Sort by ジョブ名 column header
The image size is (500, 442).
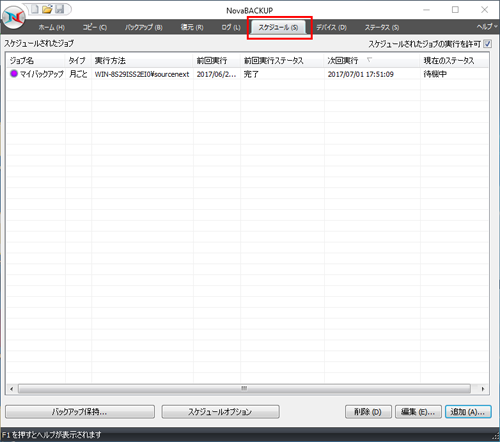click(36, 60)
